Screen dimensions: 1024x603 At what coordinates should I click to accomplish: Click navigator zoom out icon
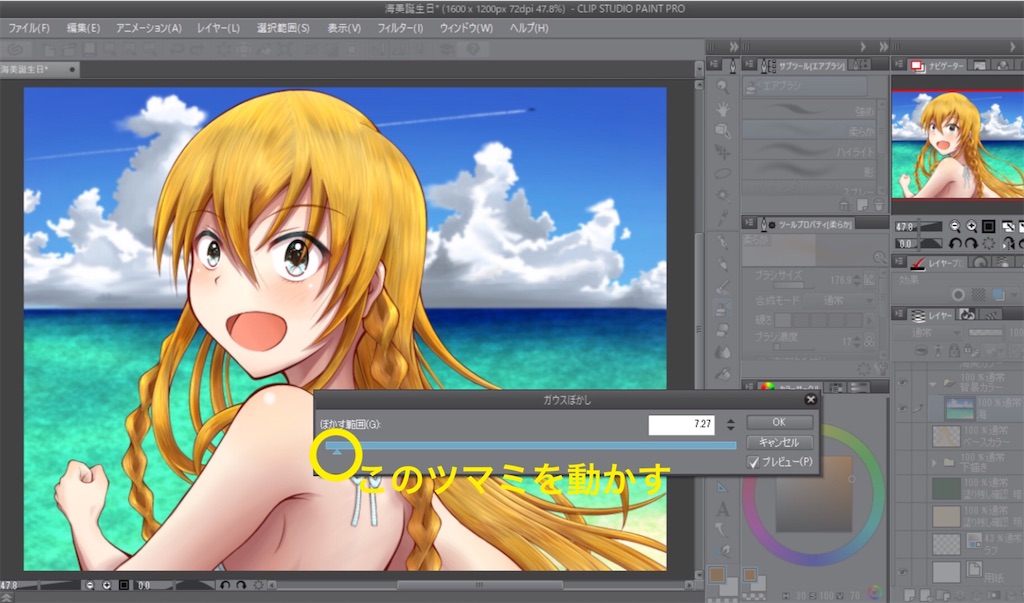pyautogui.click(x=955, y=226)
